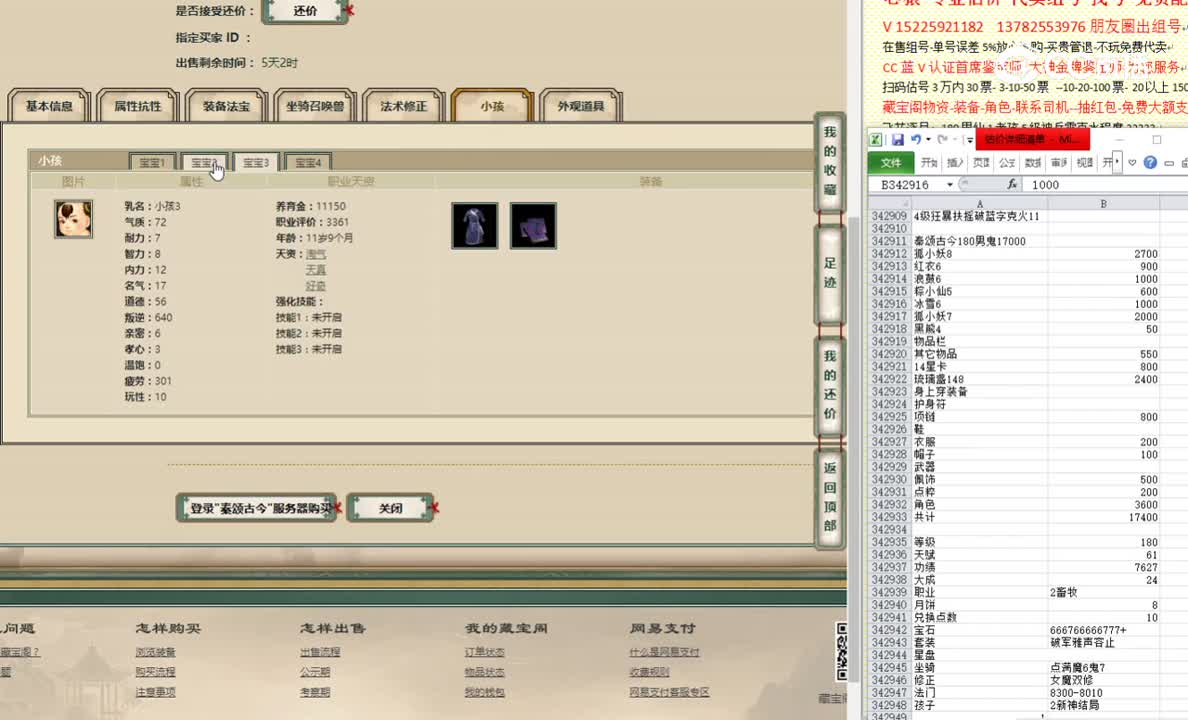The width and height of the screenshot is (1188, 720).
Task: Click the heart icon beside the ribbon tabs
Action: coord(1132,162)
